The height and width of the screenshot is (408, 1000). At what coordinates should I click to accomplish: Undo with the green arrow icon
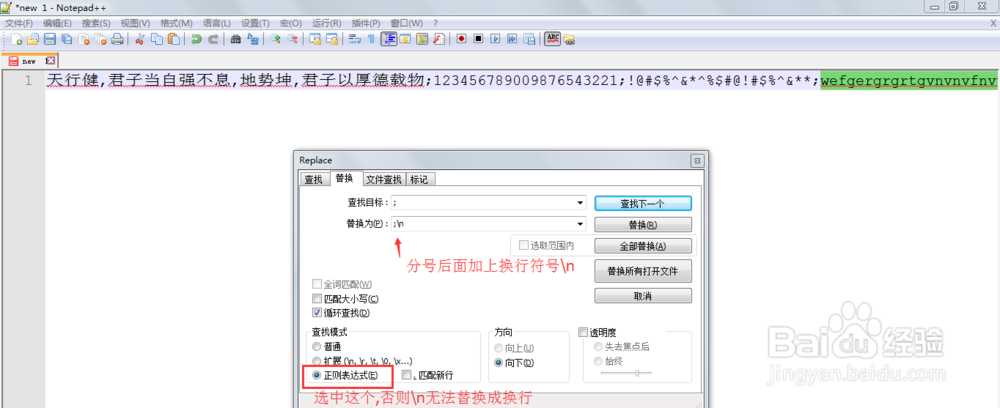(x=196, y=39)
